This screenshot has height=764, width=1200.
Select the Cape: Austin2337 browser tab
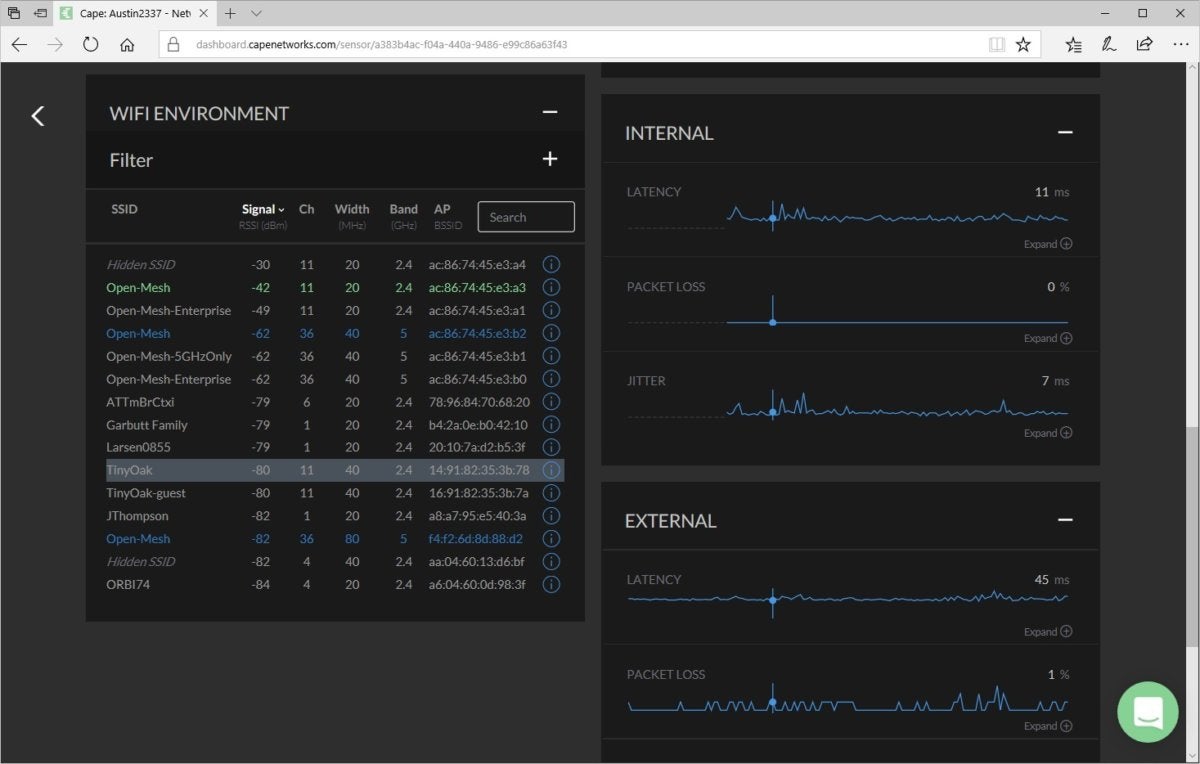(136, 14)
